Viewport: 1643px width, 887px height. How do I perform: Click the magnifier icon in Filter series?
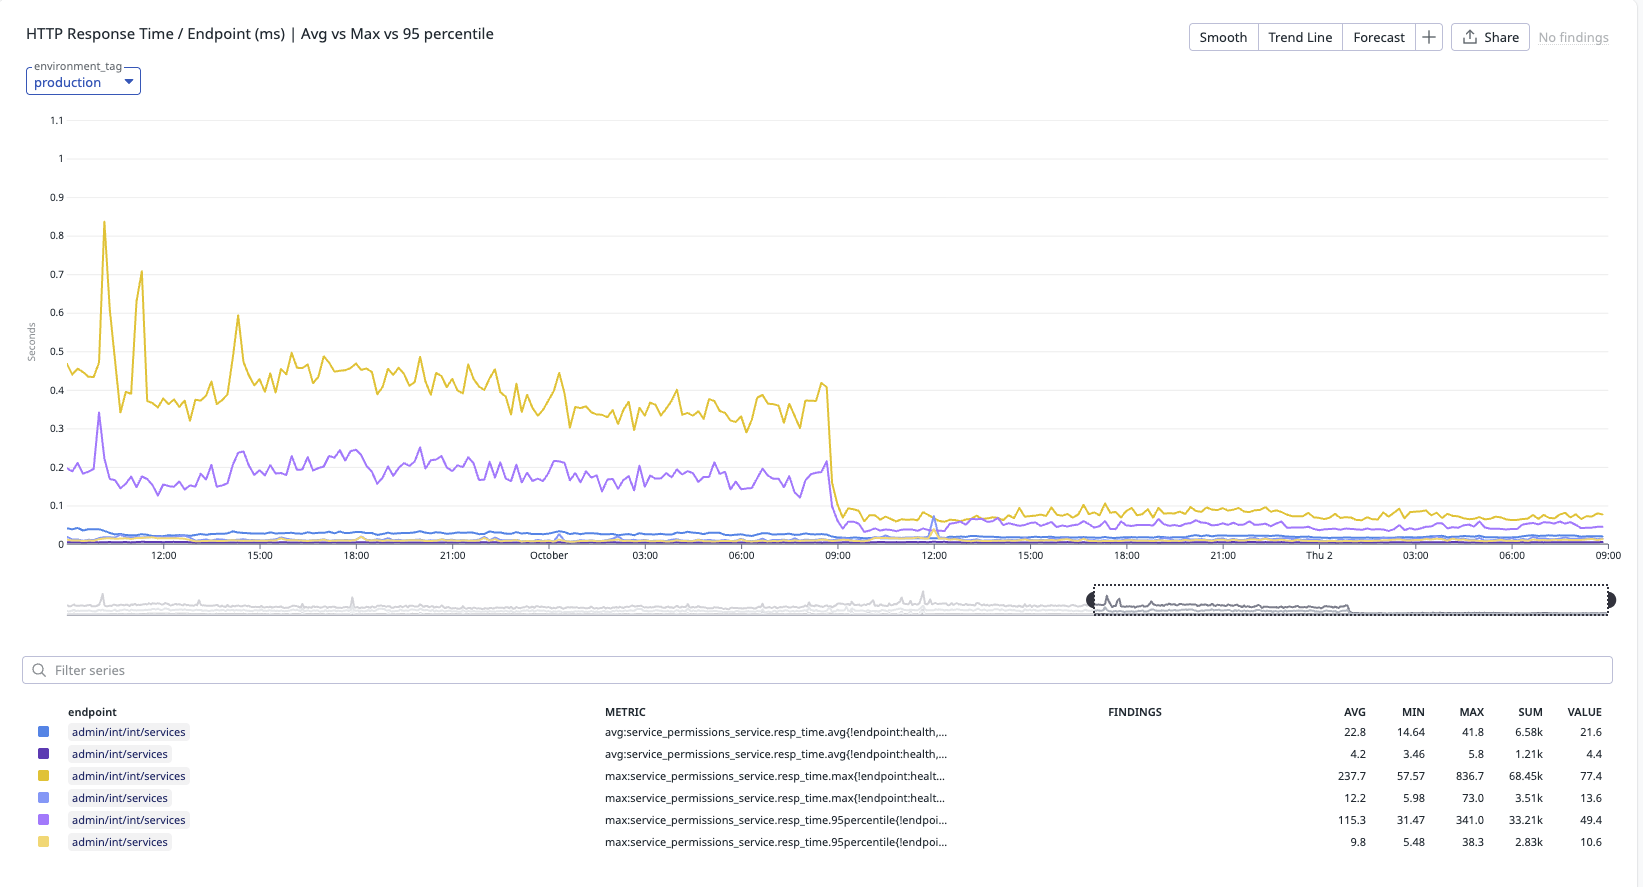coord(39,670)
